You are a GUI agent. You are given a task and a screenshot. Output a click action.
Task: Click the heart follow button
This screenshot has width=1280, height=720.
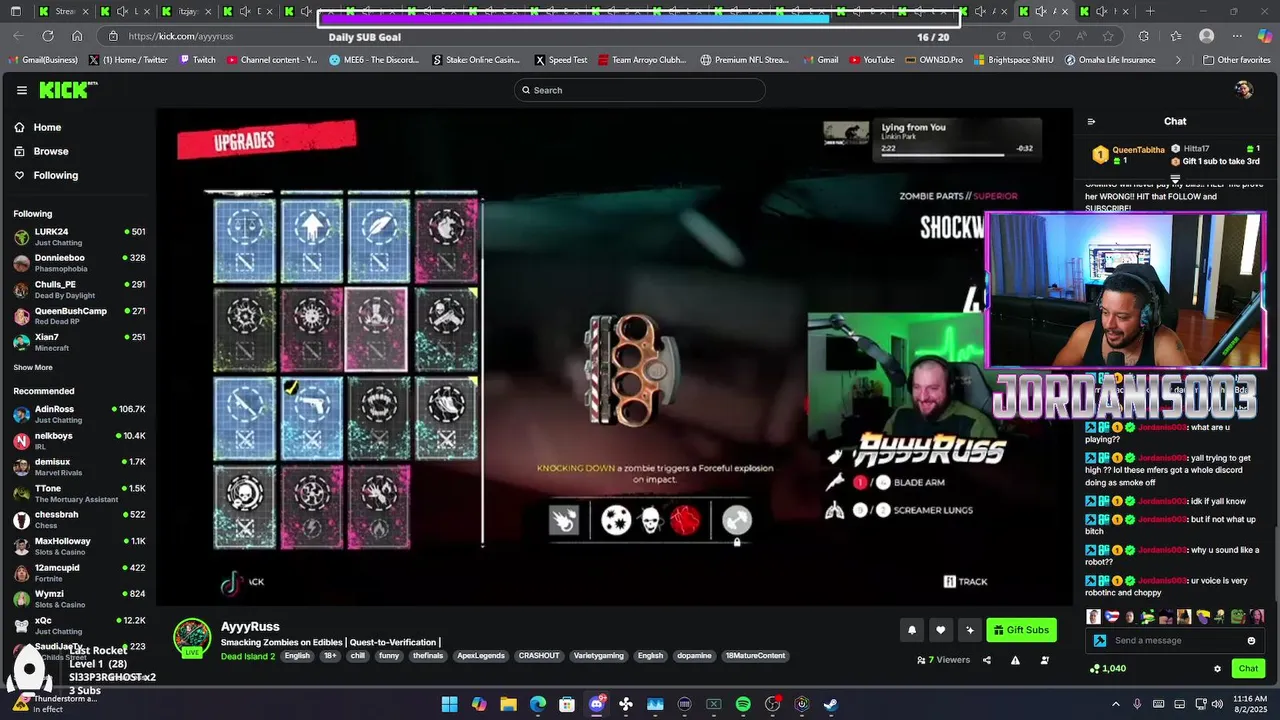coord(940,630)
